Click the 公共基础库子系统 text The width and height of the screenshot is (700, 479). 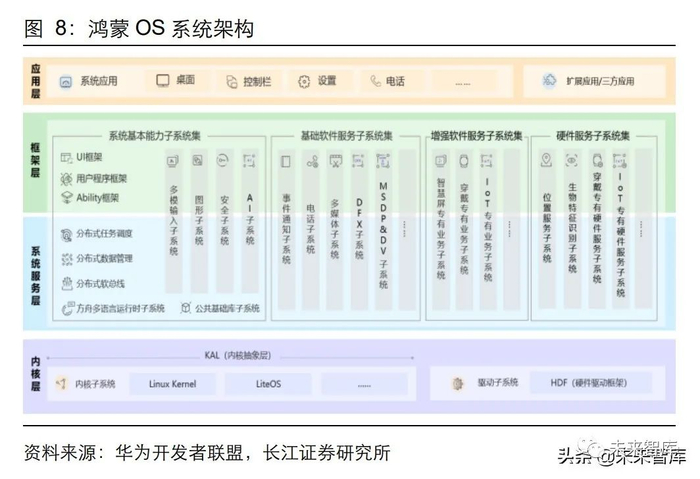(227, 308)
